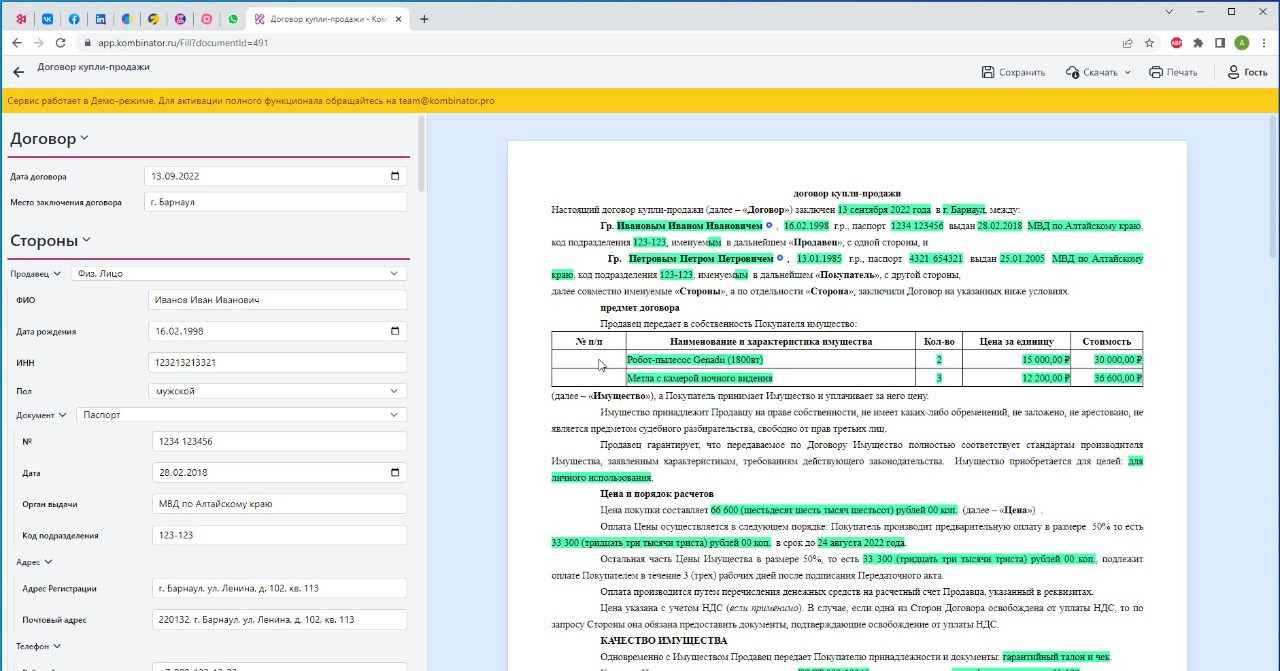The image size is (1280, 671).
Task: Click the Орган выдачи input field
Action: pyautogui.click(x=280, y=504)
